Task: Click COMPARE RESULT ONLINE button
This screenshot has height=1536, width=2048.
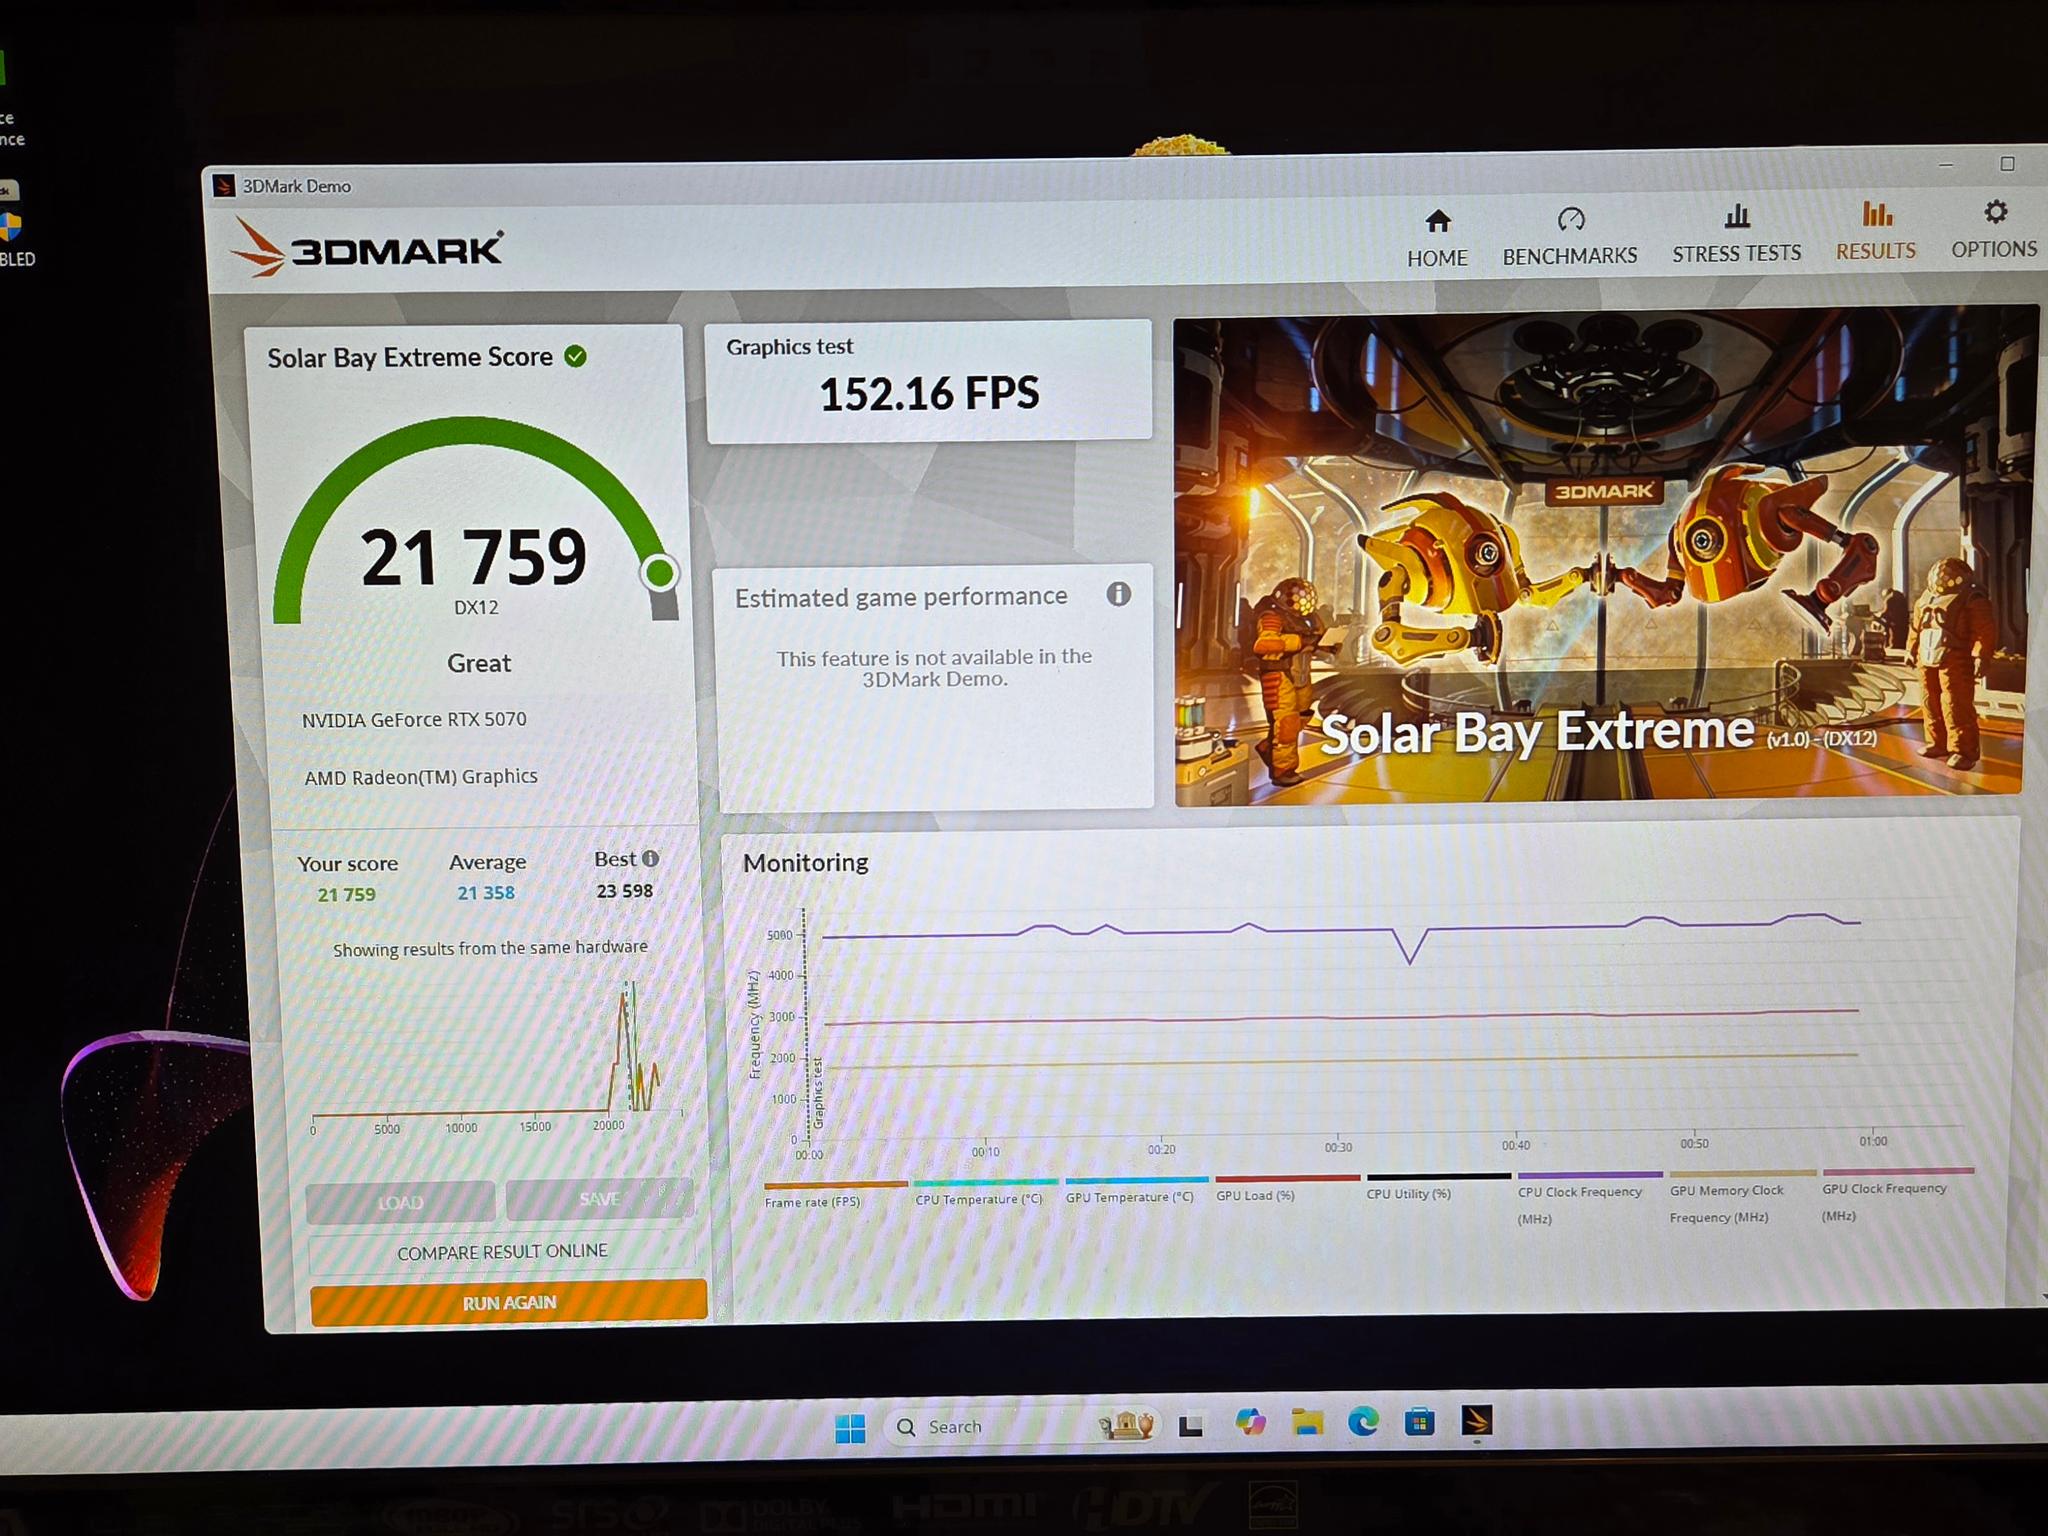Action: (502, 1252)
